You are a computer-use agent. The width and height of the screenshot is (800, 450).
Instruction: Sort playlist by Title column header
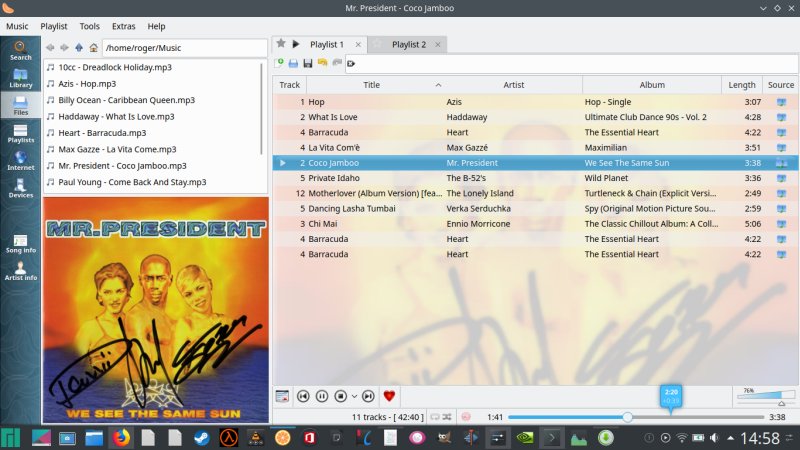tap(371, 85)
